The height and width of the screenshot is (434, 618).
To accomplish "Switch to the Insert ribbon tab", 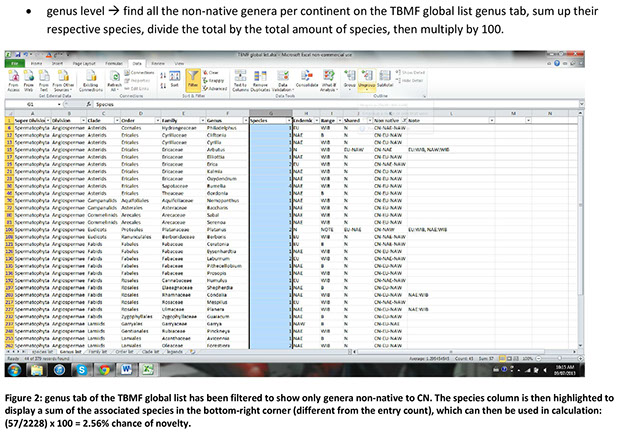I will pos(57,63).
